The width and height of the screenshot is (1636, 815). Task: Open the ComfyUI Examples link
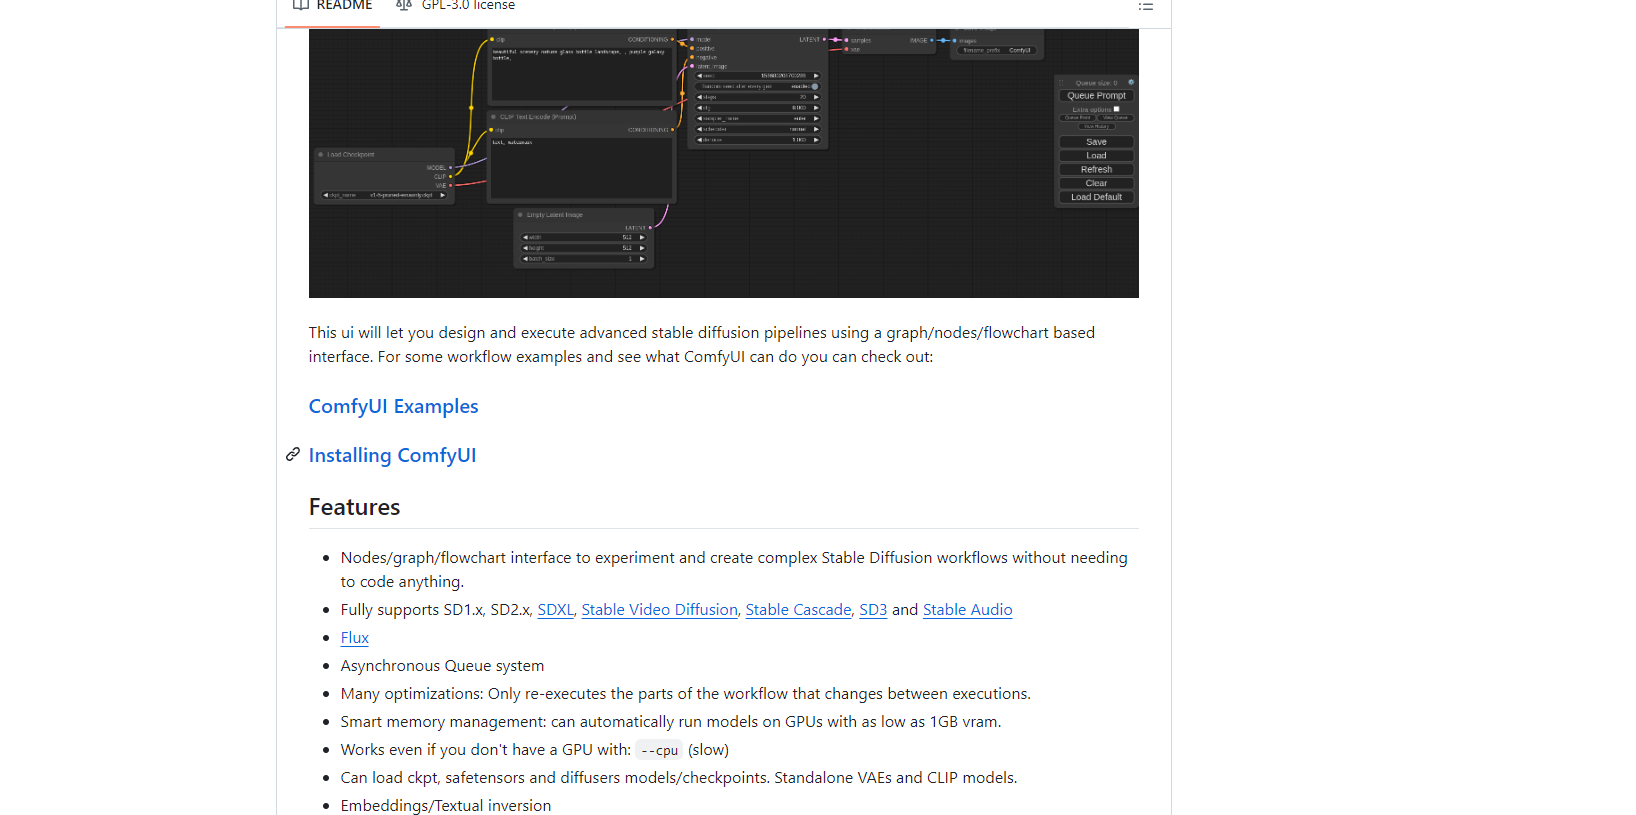click(393, 406)
